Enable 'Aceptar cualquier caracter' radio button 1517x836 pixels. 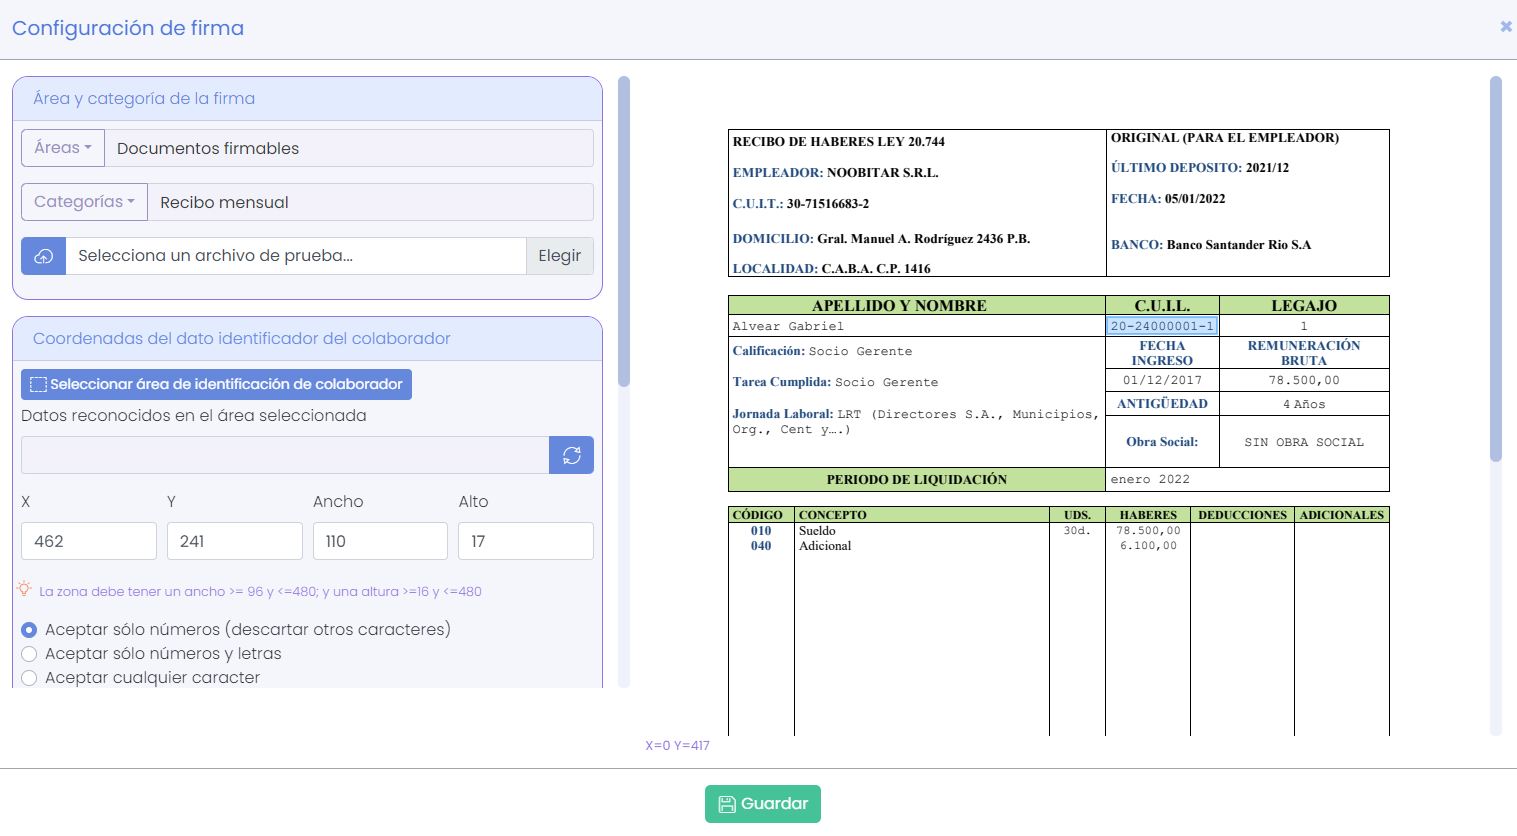(x=29, y=678)
